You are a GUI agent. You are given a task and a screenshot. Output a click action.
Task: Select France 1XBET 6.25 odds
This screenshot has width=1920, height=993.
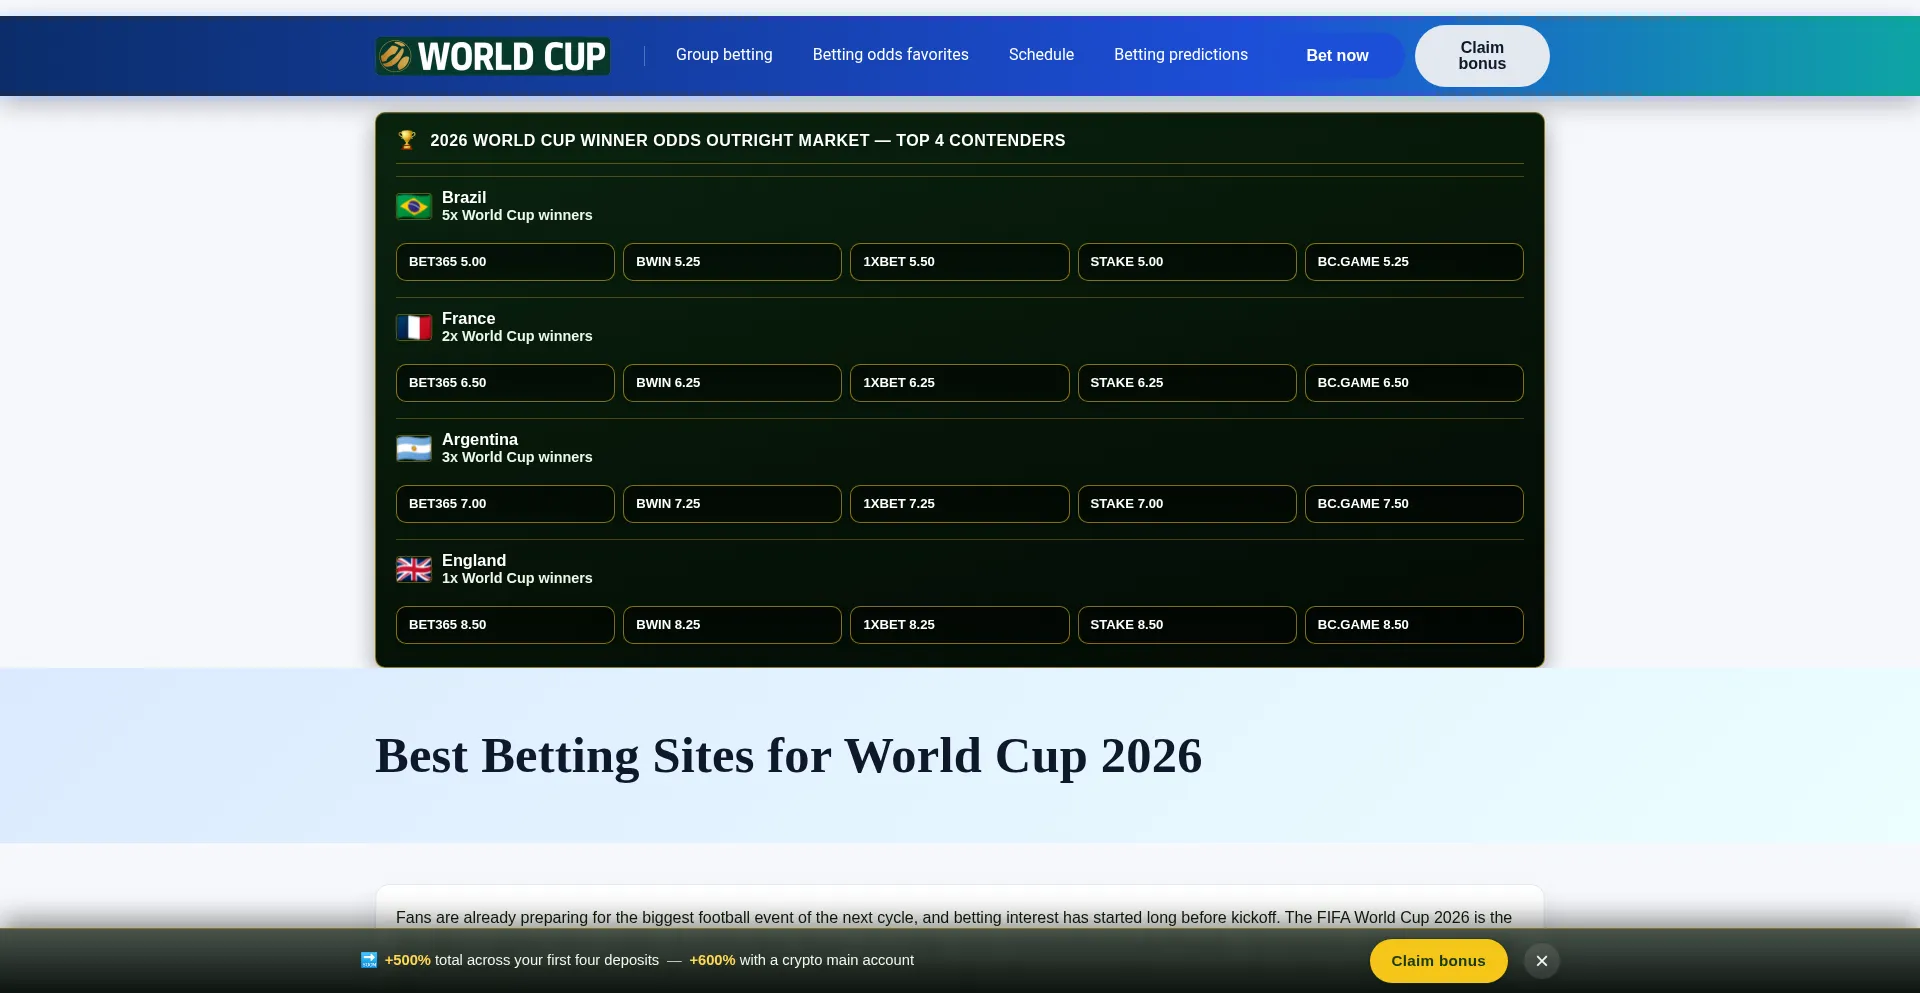[959, 383]
